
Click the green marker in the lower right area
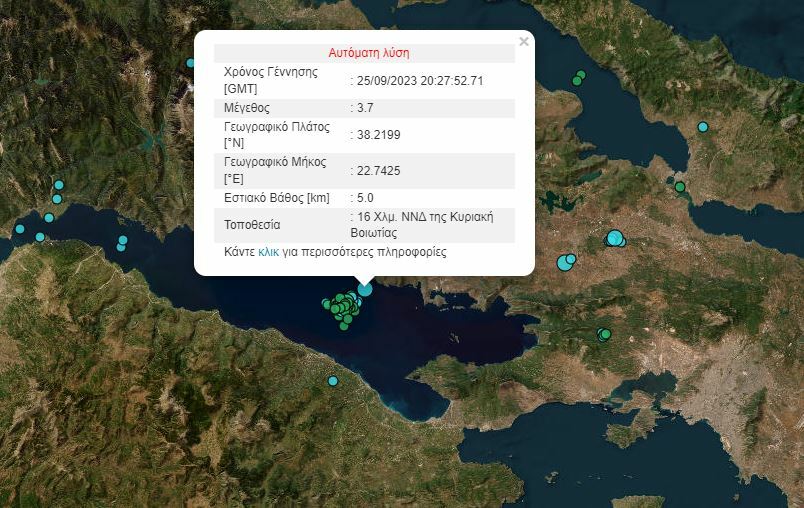604,334
